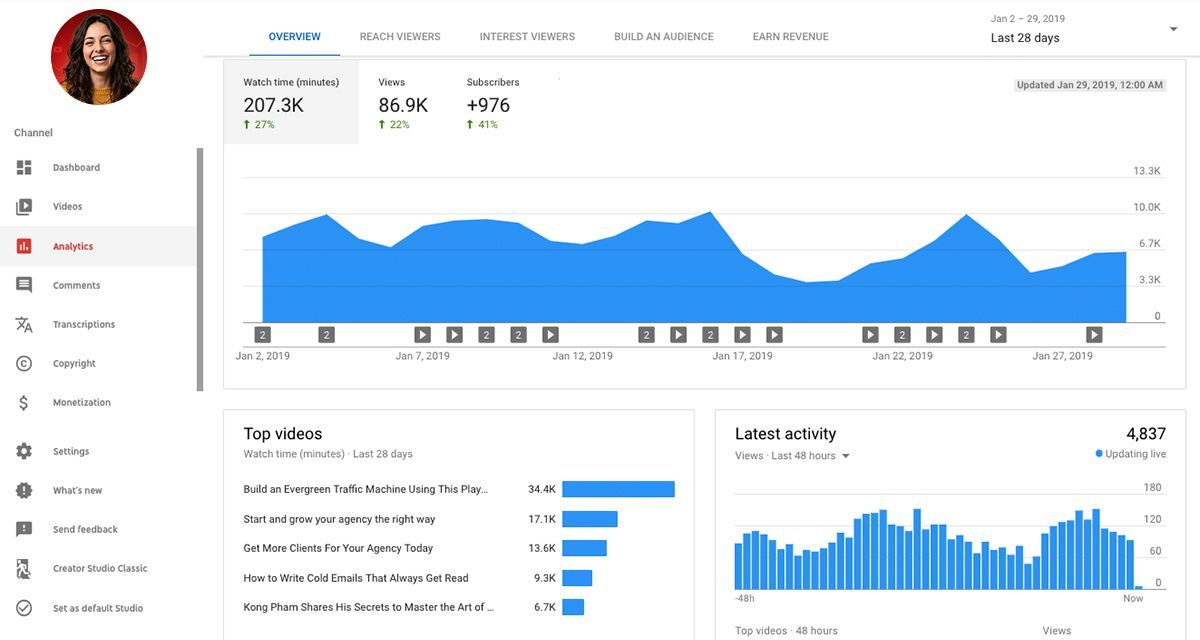The width and height of the screenshot is (1200, 640).
Task: Click the 4,837 latest activity count
Action: [1146, 434]
